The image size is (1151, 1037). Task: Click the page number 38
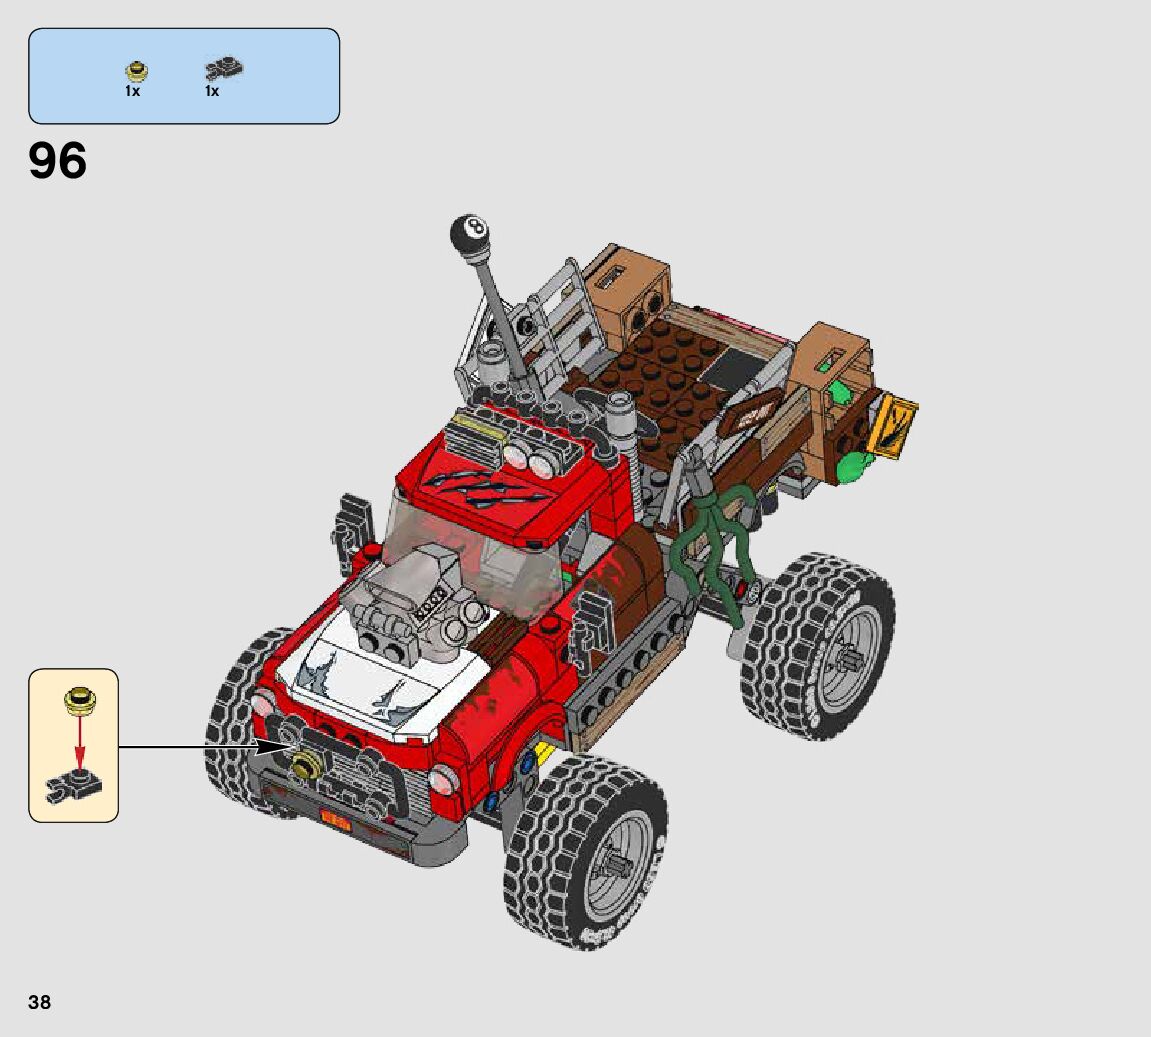point(39,1001)
